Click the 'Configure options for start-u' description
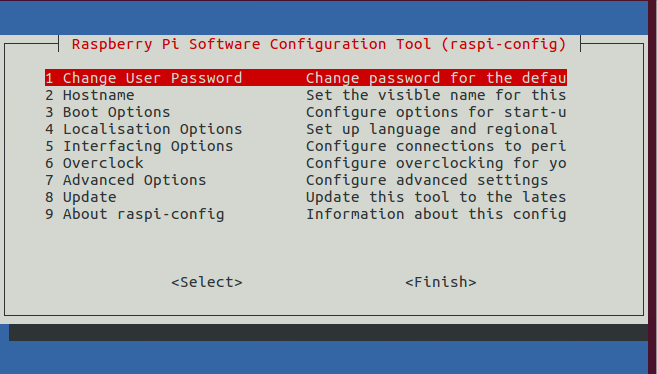The height and width of the screenshot is (374, 657). (436, 112)
